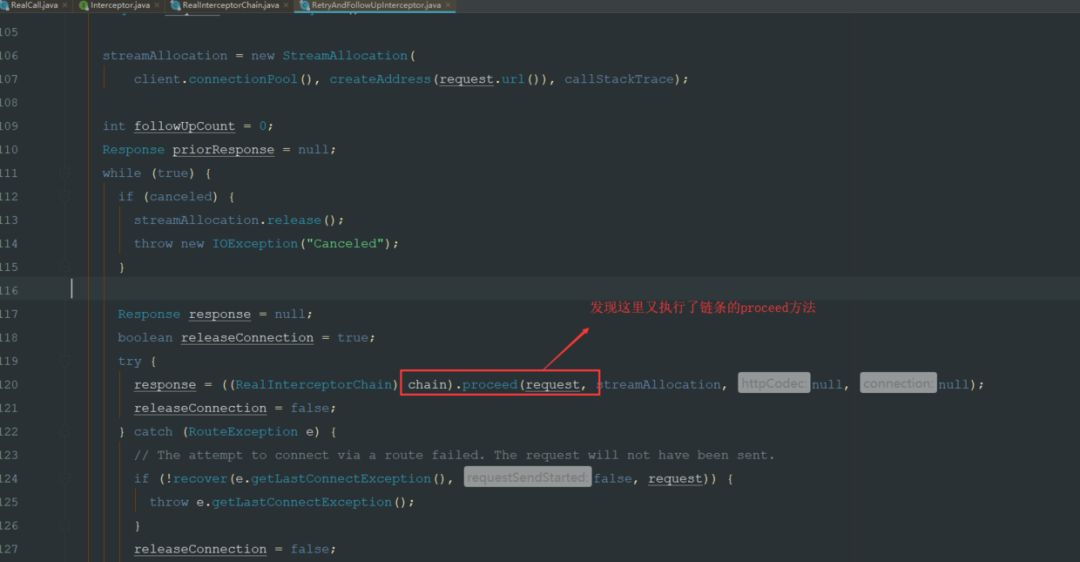Click the url method call on line 107

[512, 79]
